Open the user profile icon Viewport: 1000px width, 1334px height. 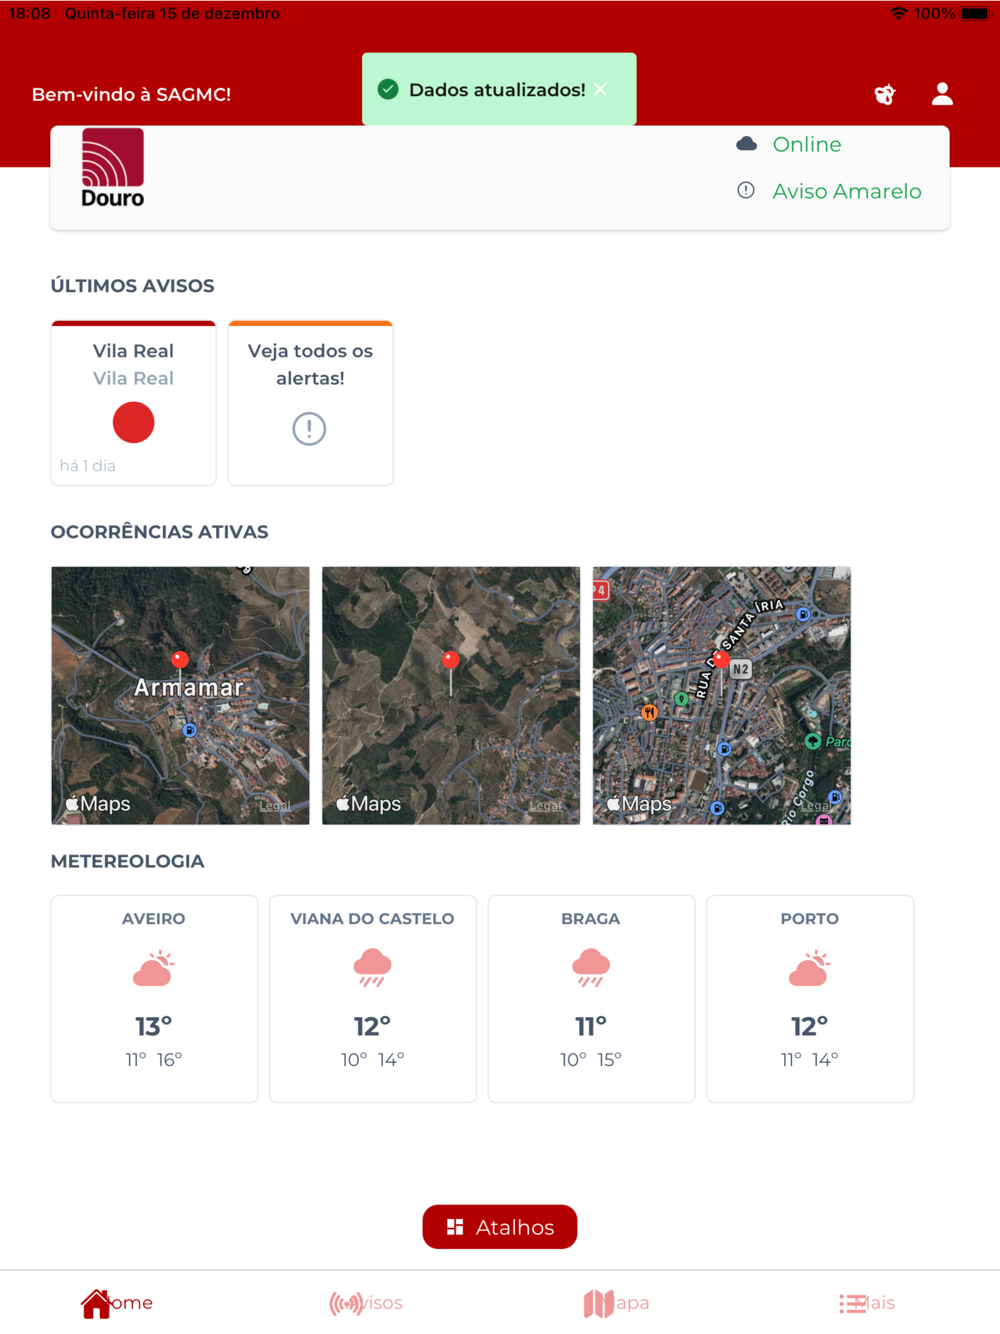click(942, 94)
